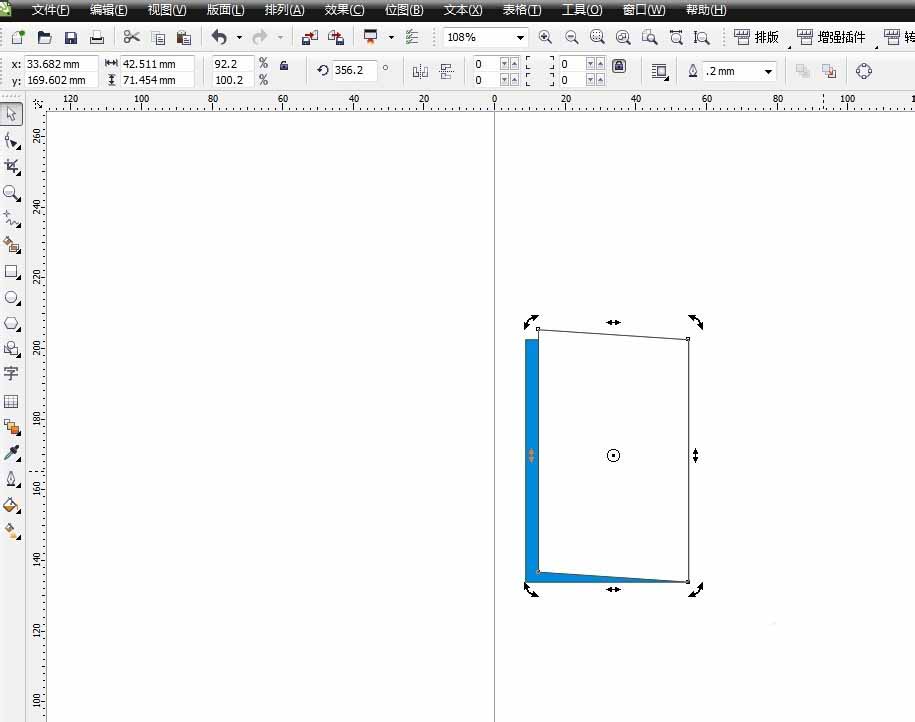Click the rotation angle field 356.2
Screen dimensions: 915x722
point(355,71)
